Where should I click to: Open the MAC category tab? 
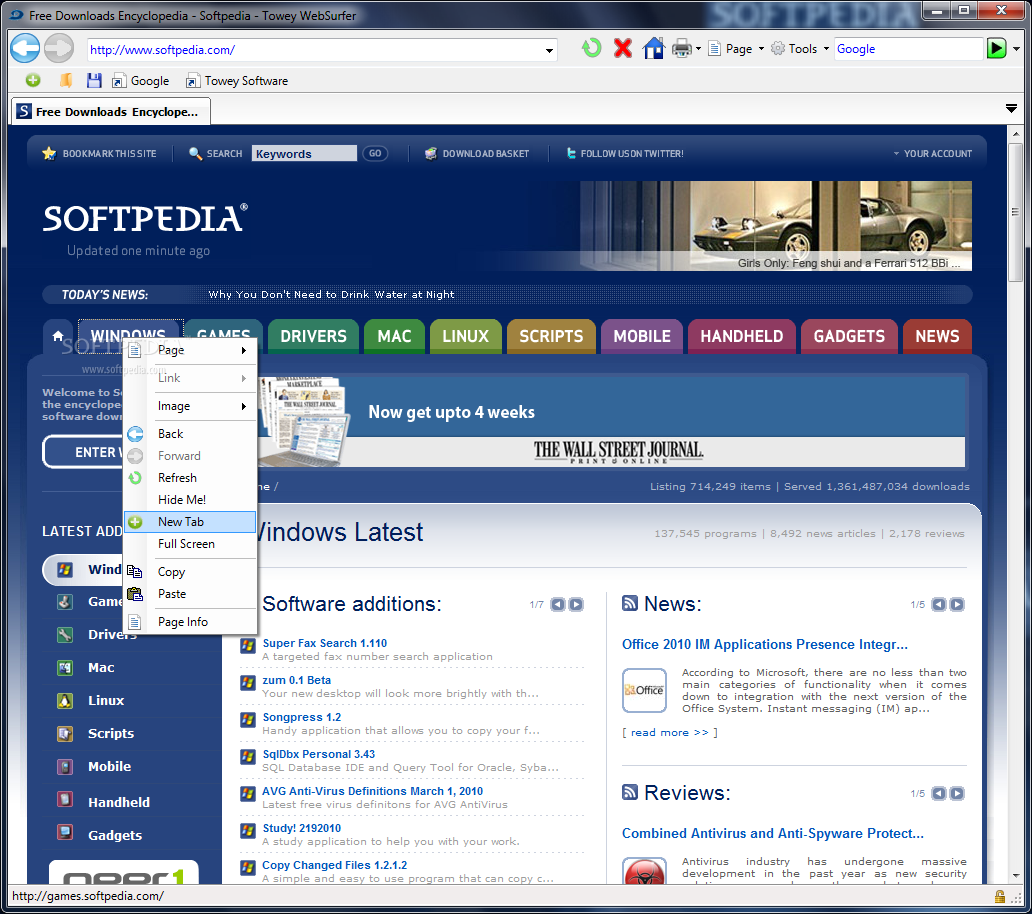coord(394,336)
